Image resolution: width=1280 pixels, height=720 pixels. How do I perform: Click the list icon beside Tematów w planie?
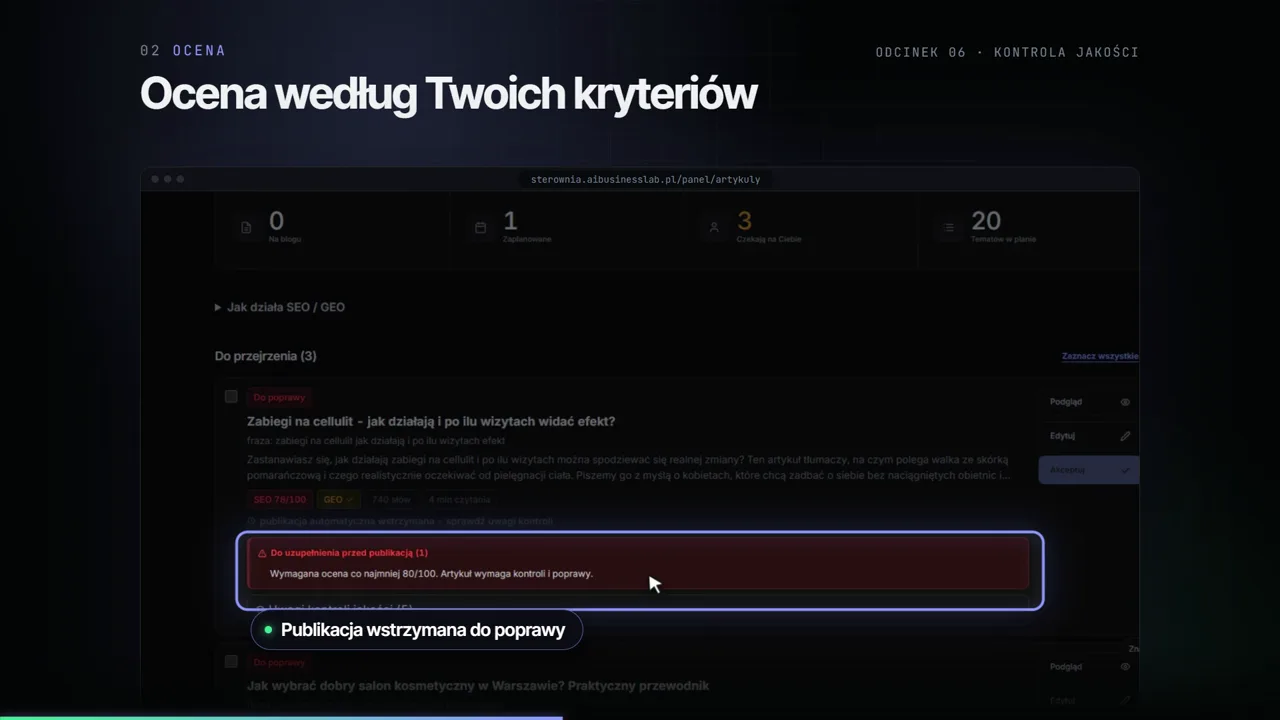pos(948,228)
